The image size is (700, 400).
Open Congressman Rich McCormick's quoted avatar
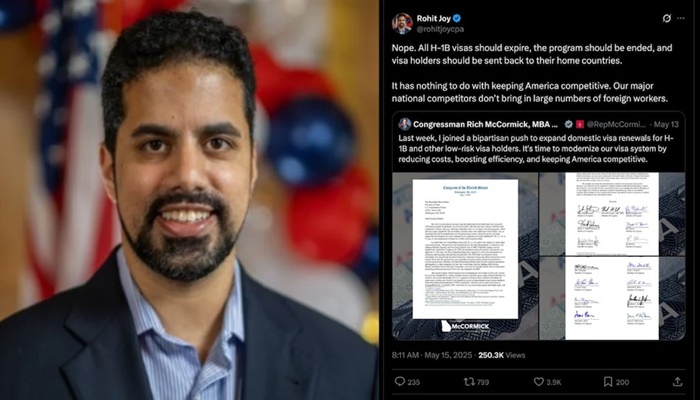404,124
